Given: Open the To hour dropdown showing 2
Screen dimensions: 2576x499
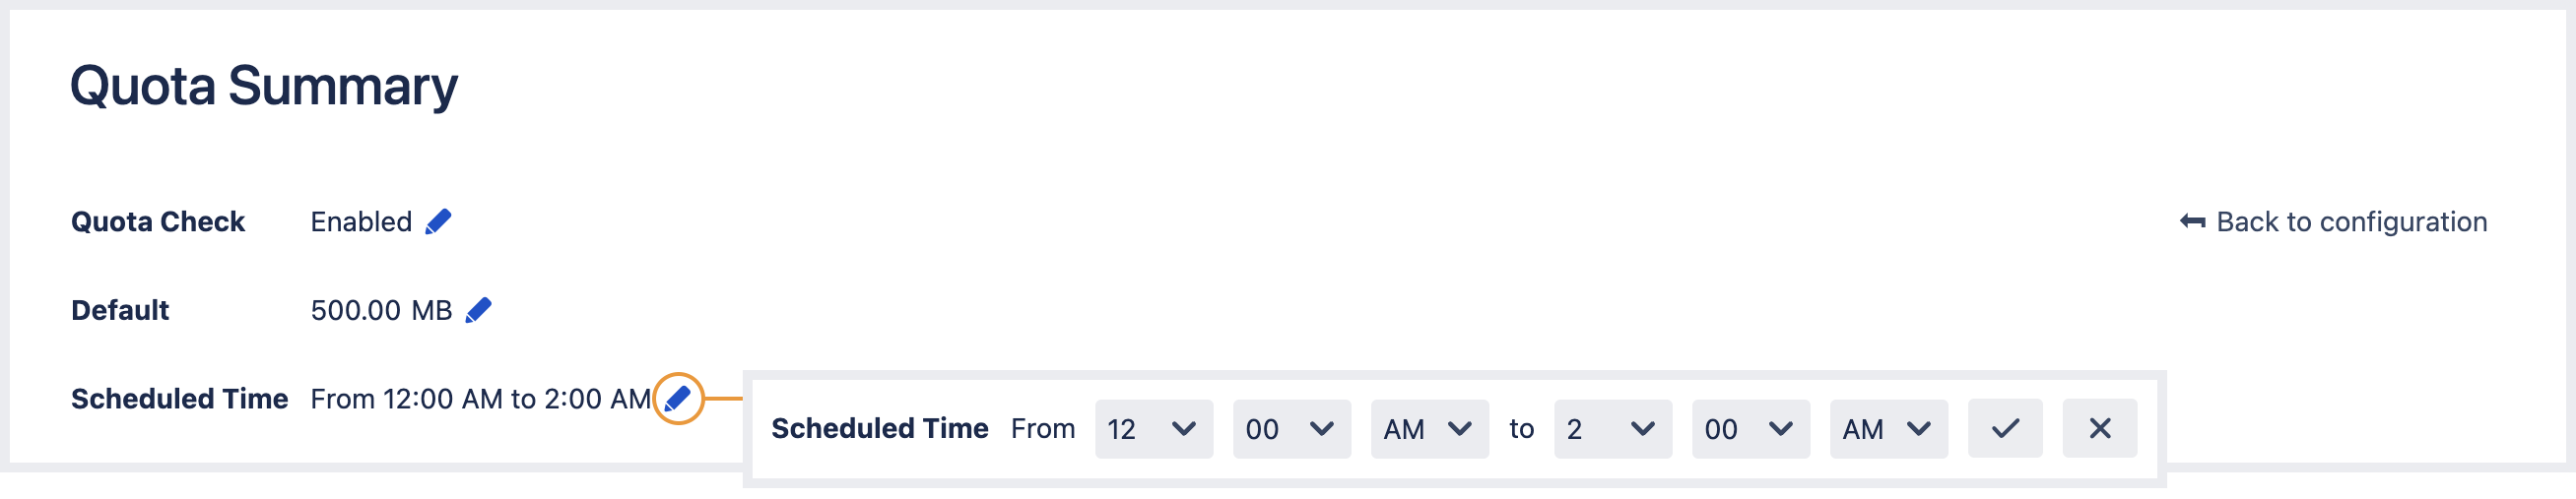Looking at the screenshot, I should [1612, 429].
